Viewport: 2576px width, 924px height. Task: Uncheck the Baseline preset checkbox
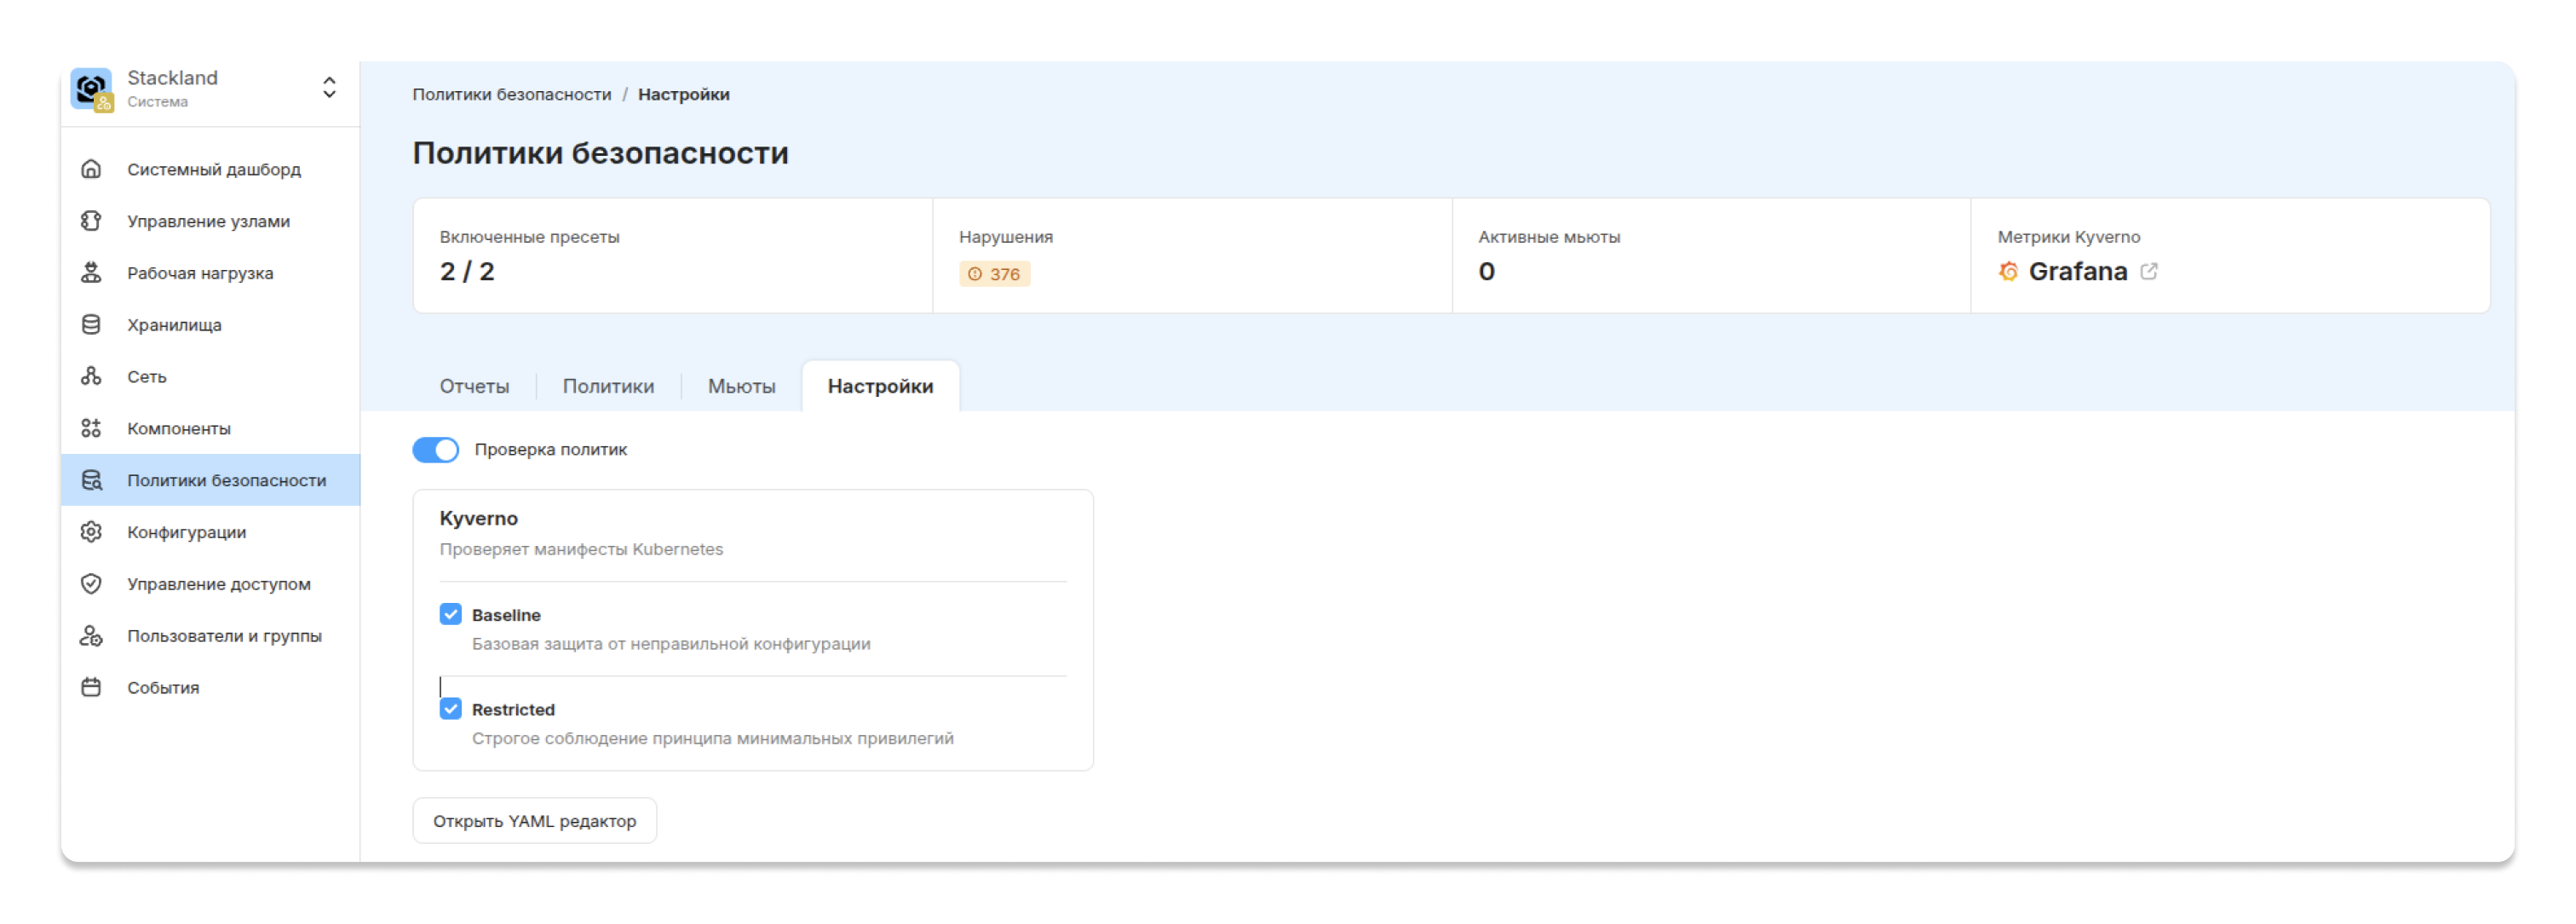(x=451, y=615)
